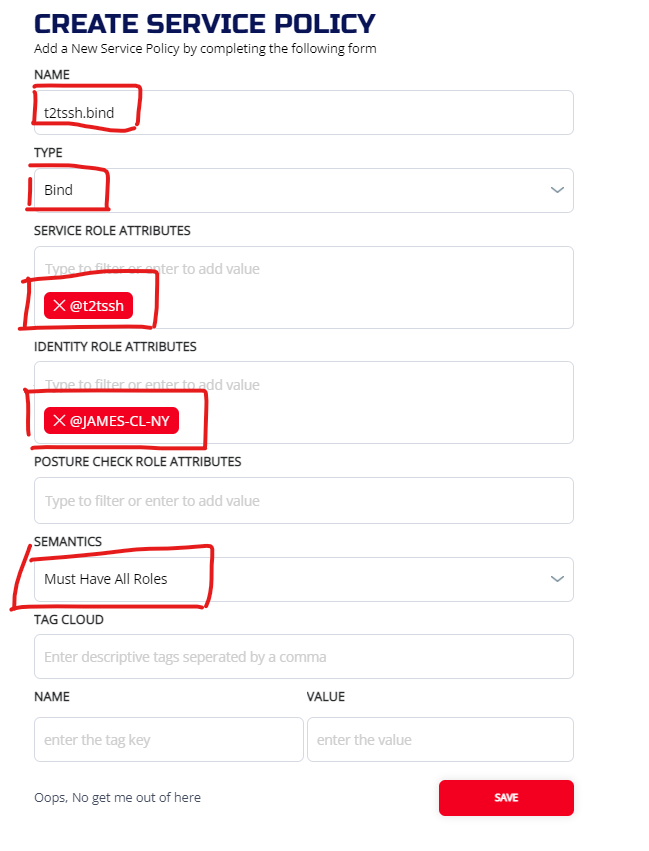This screenshot has height=851, width=649.
Task: Select the @JAMES-CL-NY tag label text
Action: [x=120, y=421]
